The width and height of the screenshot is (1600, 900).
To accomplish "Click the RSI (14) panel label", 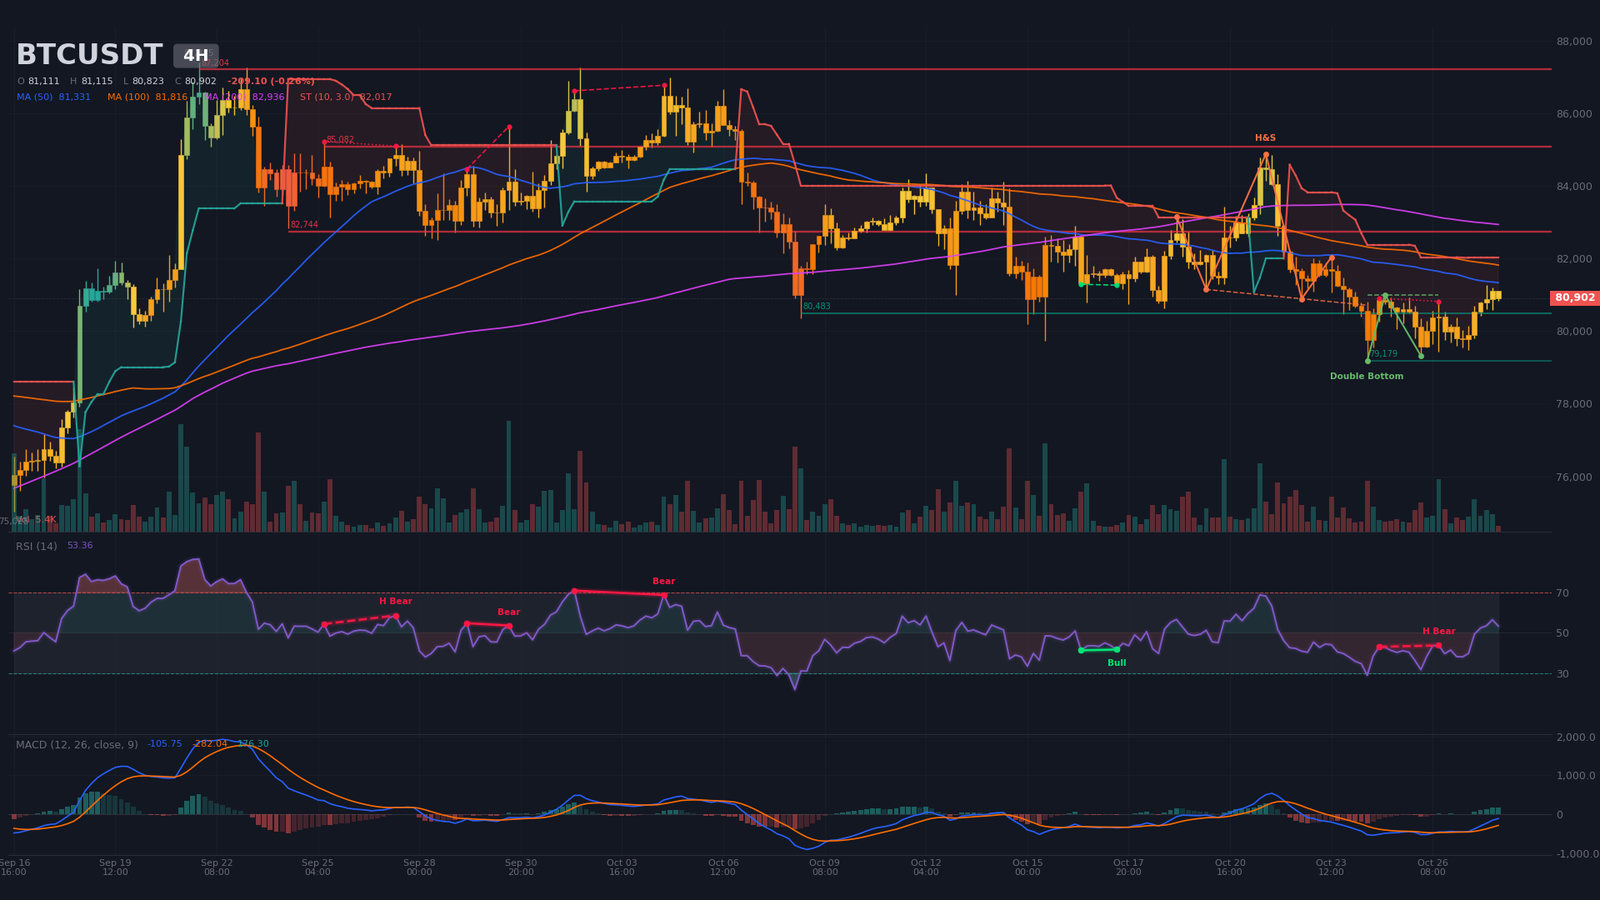I will [x=36, y=546].
